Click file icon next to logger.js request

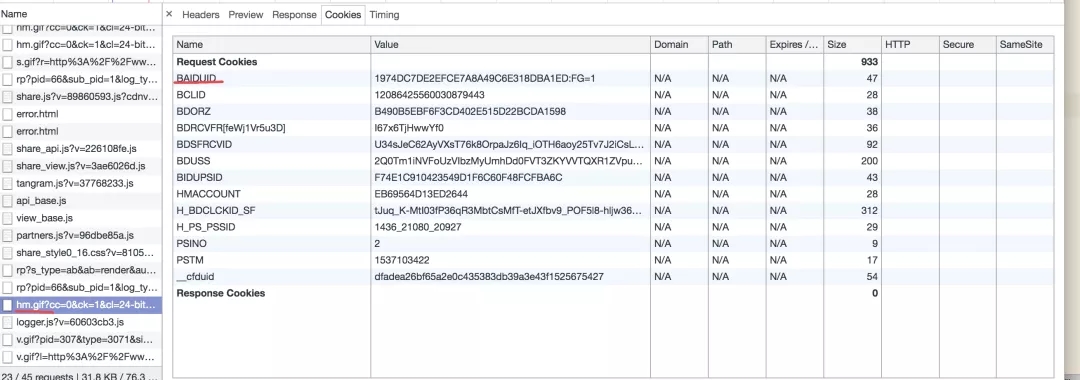[8, 322]
